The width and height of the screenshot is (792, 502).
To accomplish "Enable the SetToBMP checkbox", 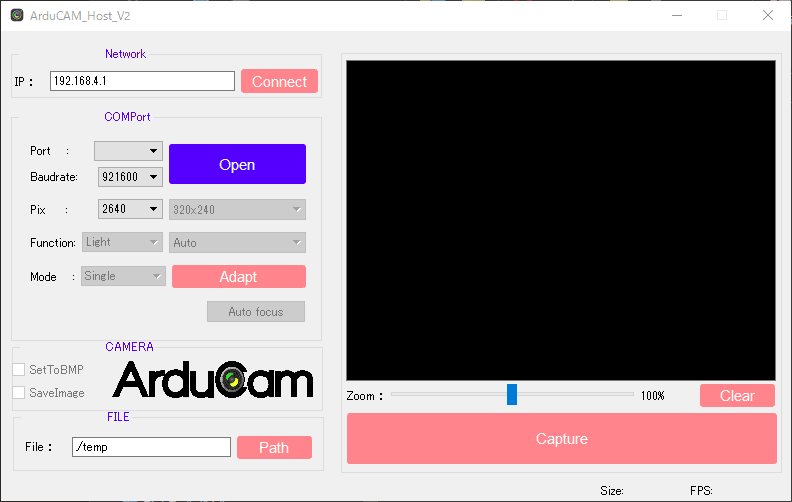I will (19, 370).
